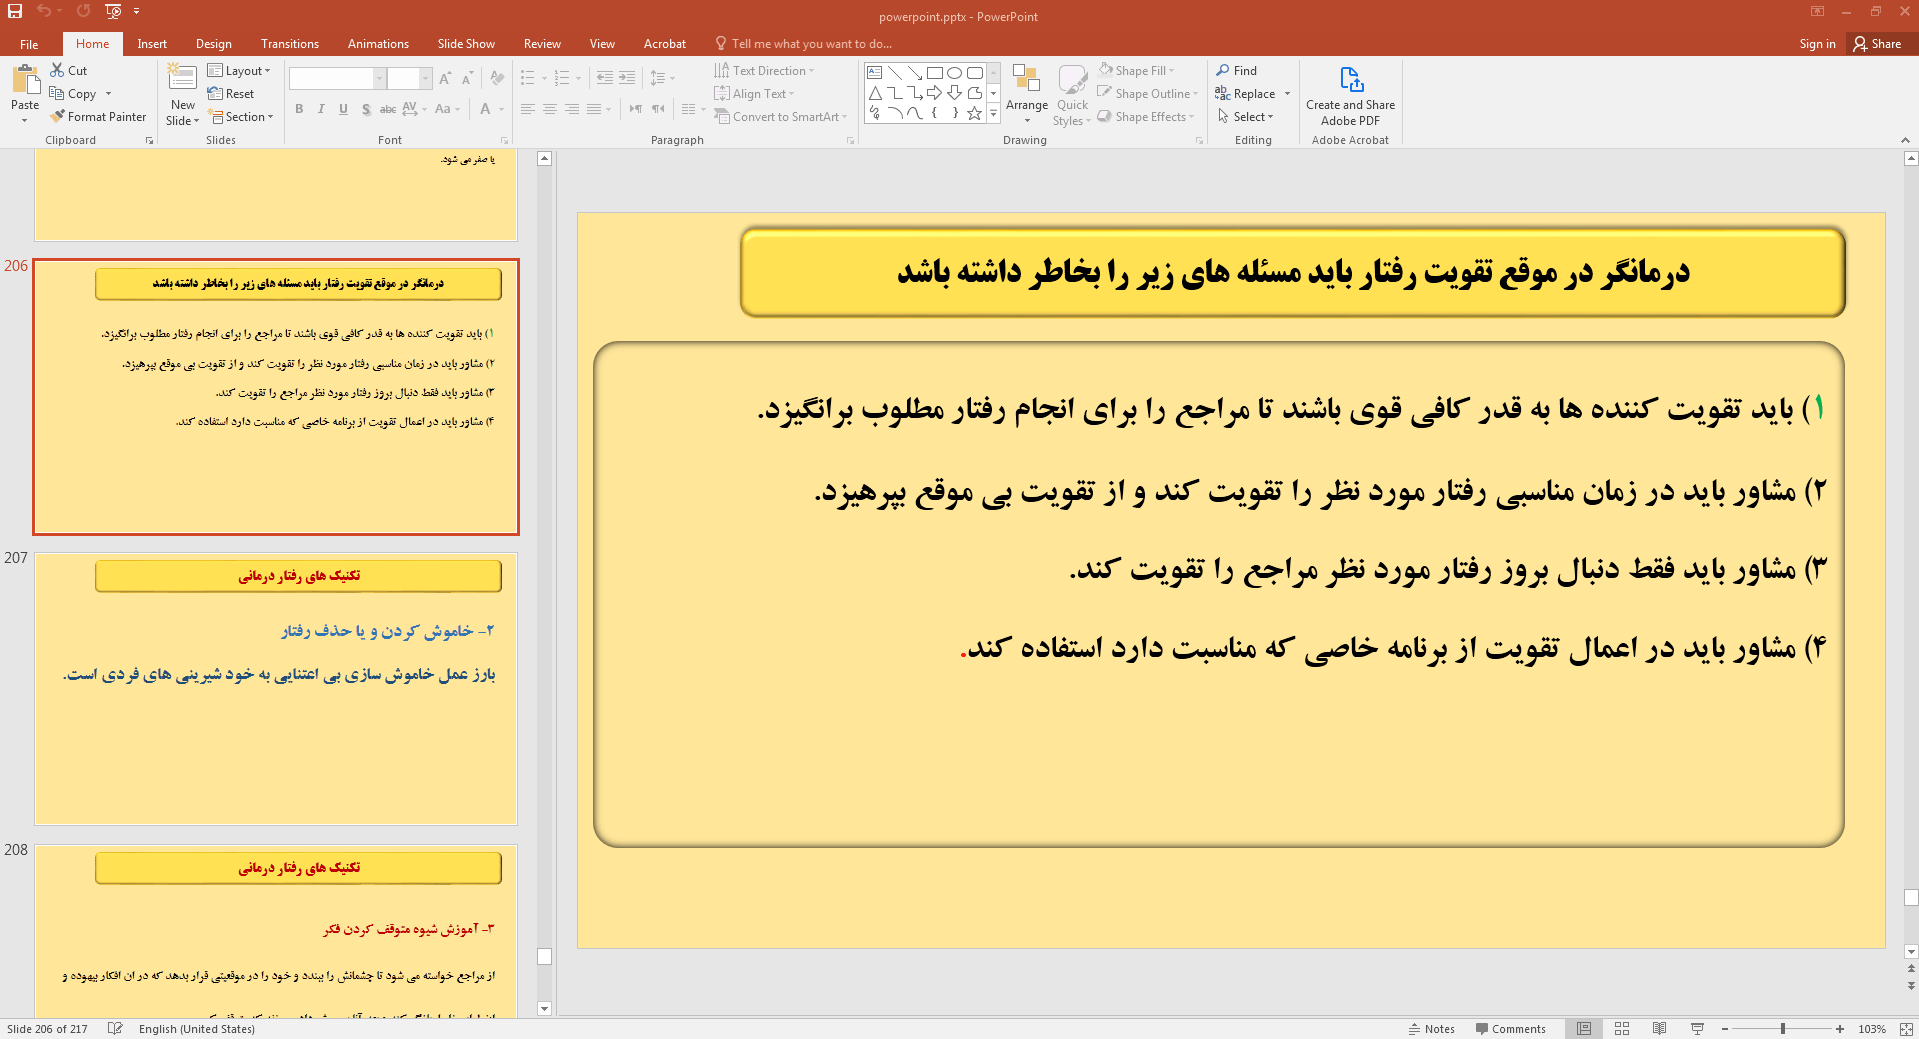
Task: Switch to Normal view in status bar
Action: point(1584,1028)
